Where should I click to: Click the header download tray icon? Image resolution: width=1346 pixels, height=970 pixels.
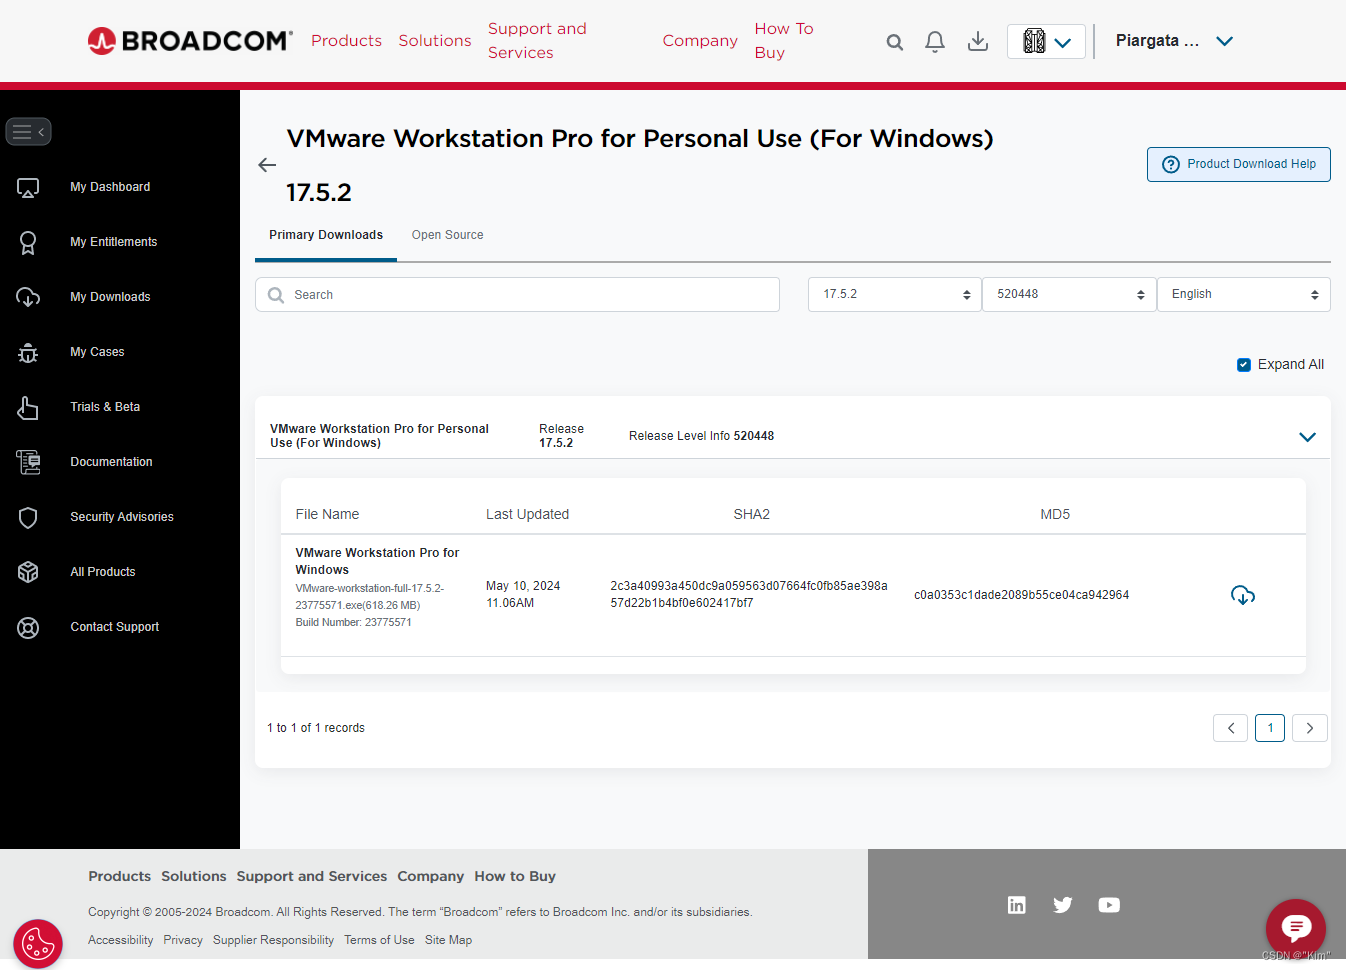978,41
